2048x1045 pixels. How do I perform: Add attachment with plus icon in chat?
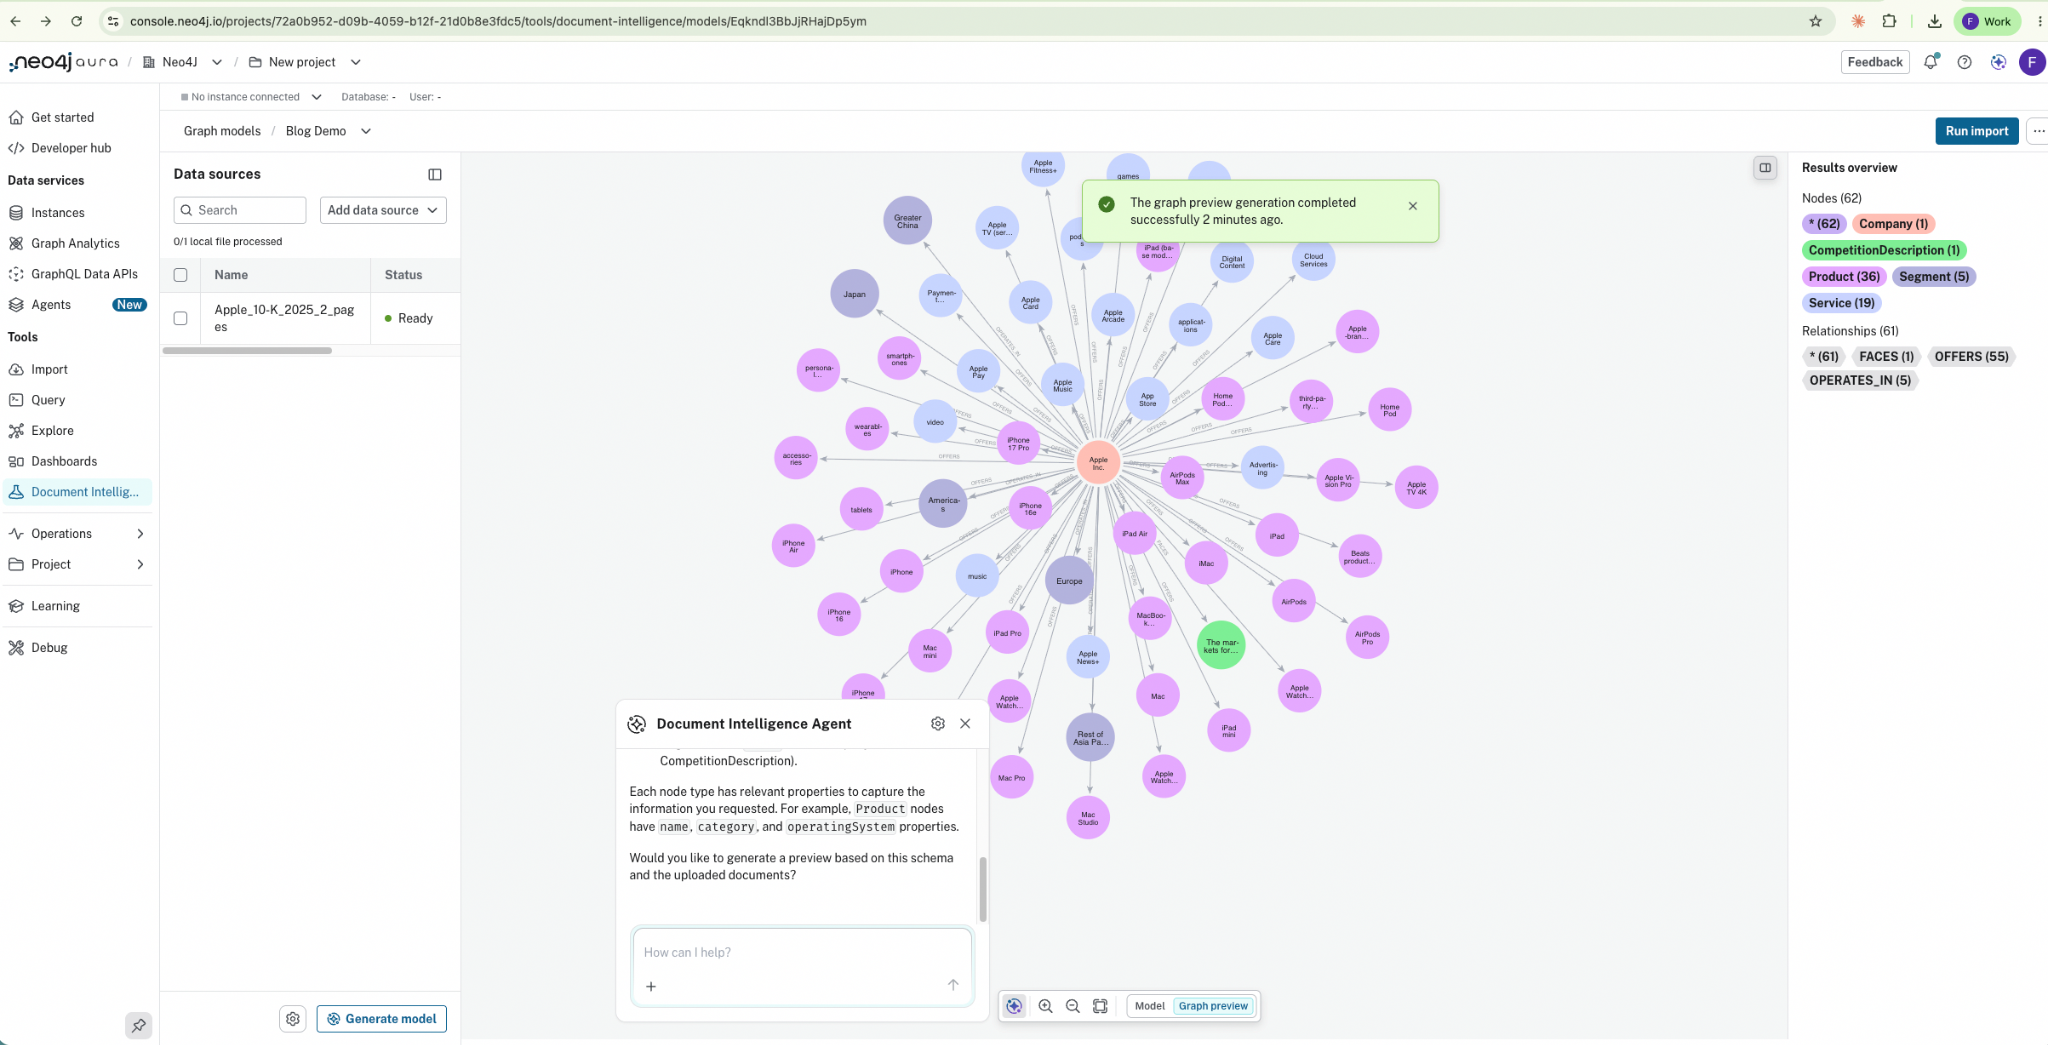[x=651, y=986]
